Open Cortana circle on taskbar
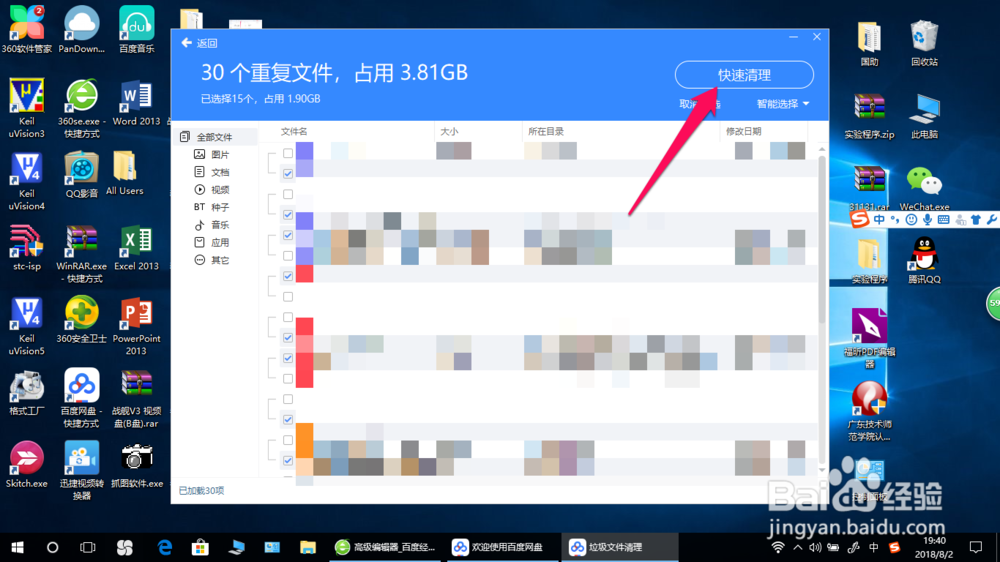This screenshot has height=562, width=1000. click(53, 547)
